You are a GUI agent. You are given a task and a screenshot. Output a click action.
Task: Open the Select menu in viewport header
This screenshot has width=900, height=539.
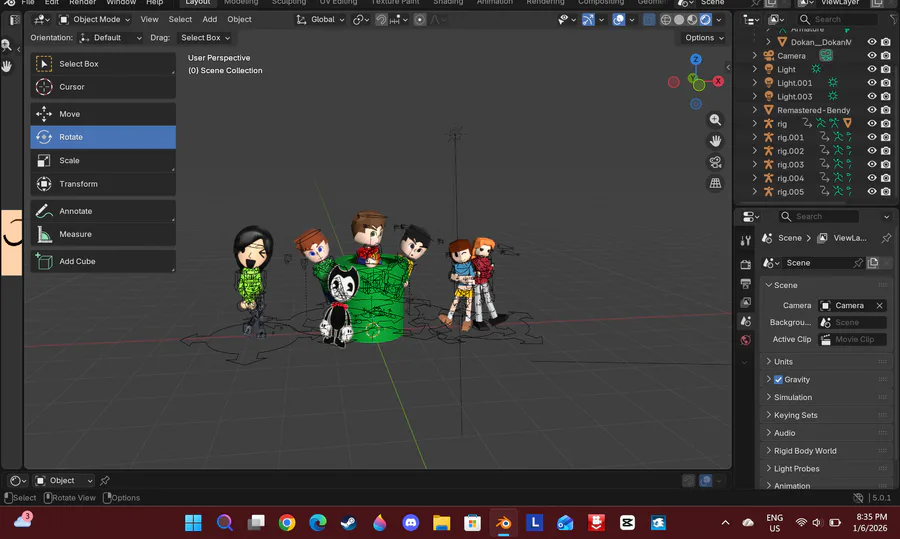[x=180, y=20]
